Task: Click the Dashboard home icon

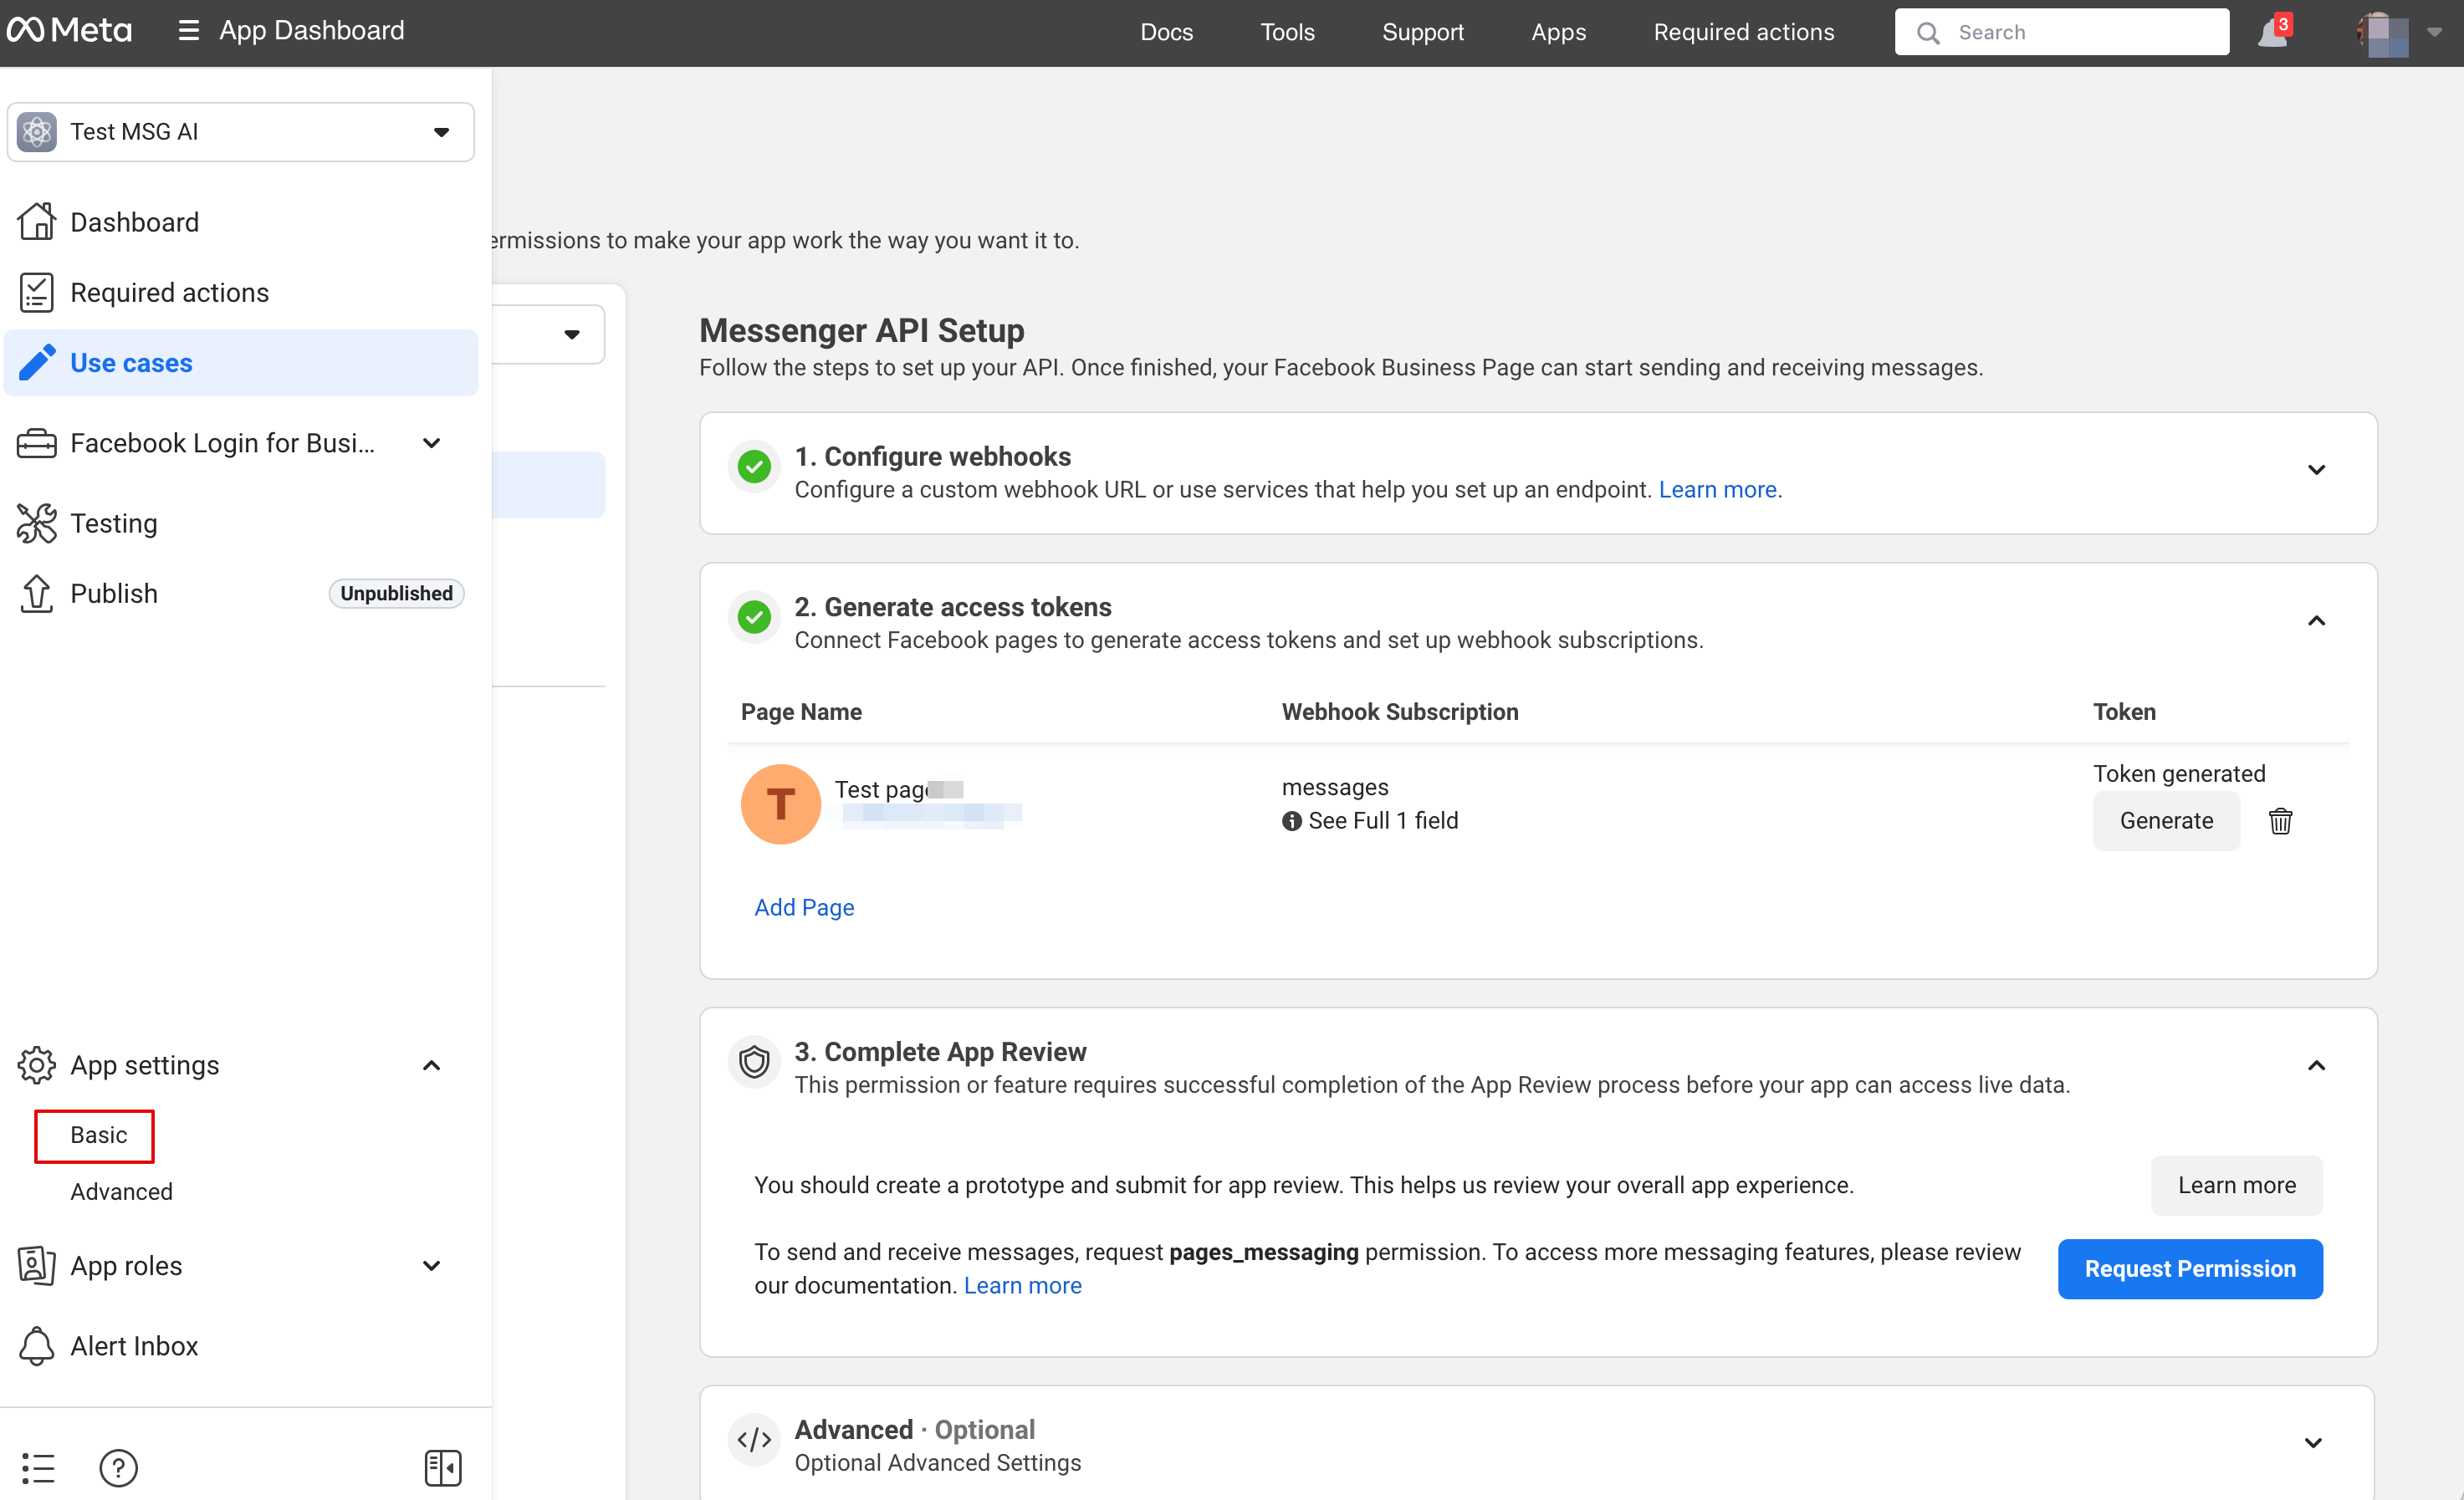Action: coord(36,222)
